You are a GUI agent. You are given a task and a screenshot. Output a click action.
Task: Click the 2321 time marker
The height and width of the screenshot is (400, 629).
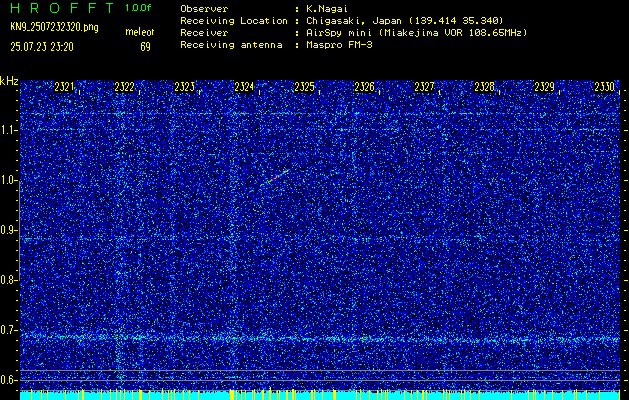(64, 87)
